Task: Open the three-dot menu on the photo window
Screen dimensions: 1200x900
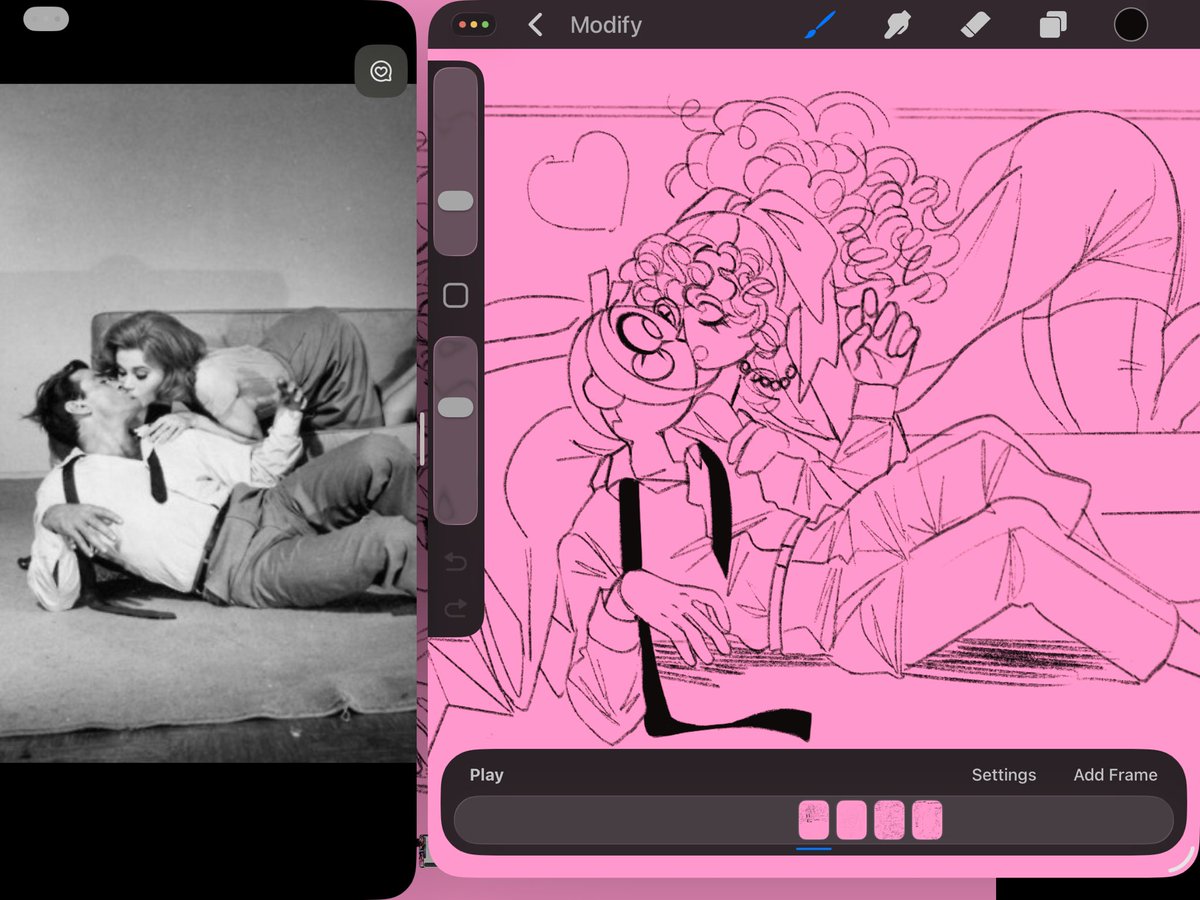Action: click(46, 17)
